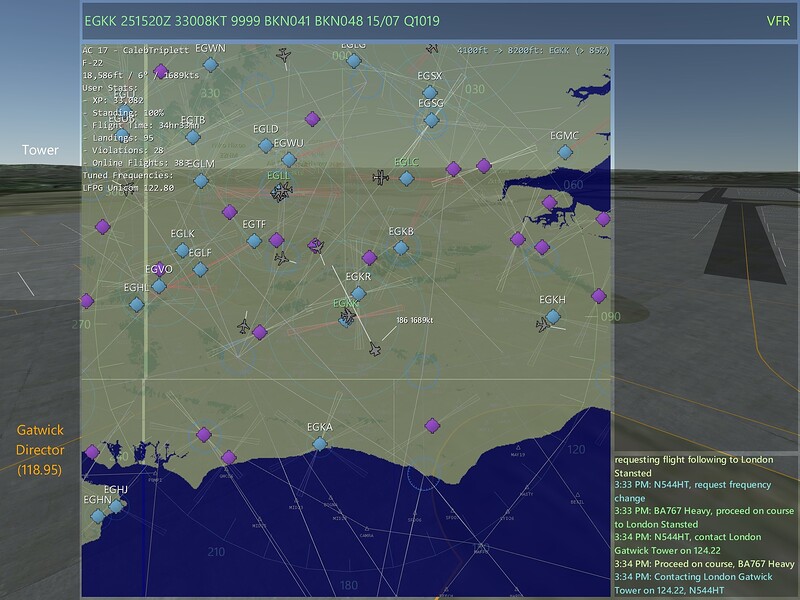Viewport: 800px width, 600px height.
Task: Select the EGLC London City airport marker
Action: coord(407,179)
